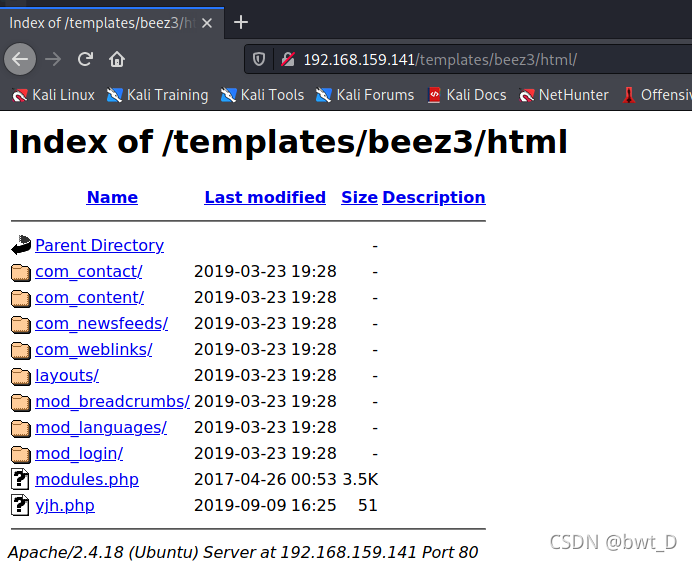The image size is (692, 562).
Task: Sort listing by Last modified
Action: click(265, 197)
